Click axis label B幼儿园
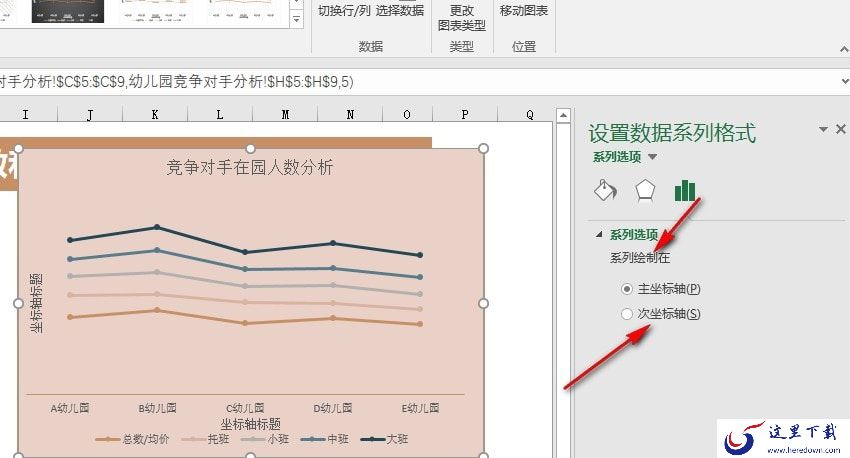Image resolution: width=850 pixels, height=458 pixels. coord(158,408)
